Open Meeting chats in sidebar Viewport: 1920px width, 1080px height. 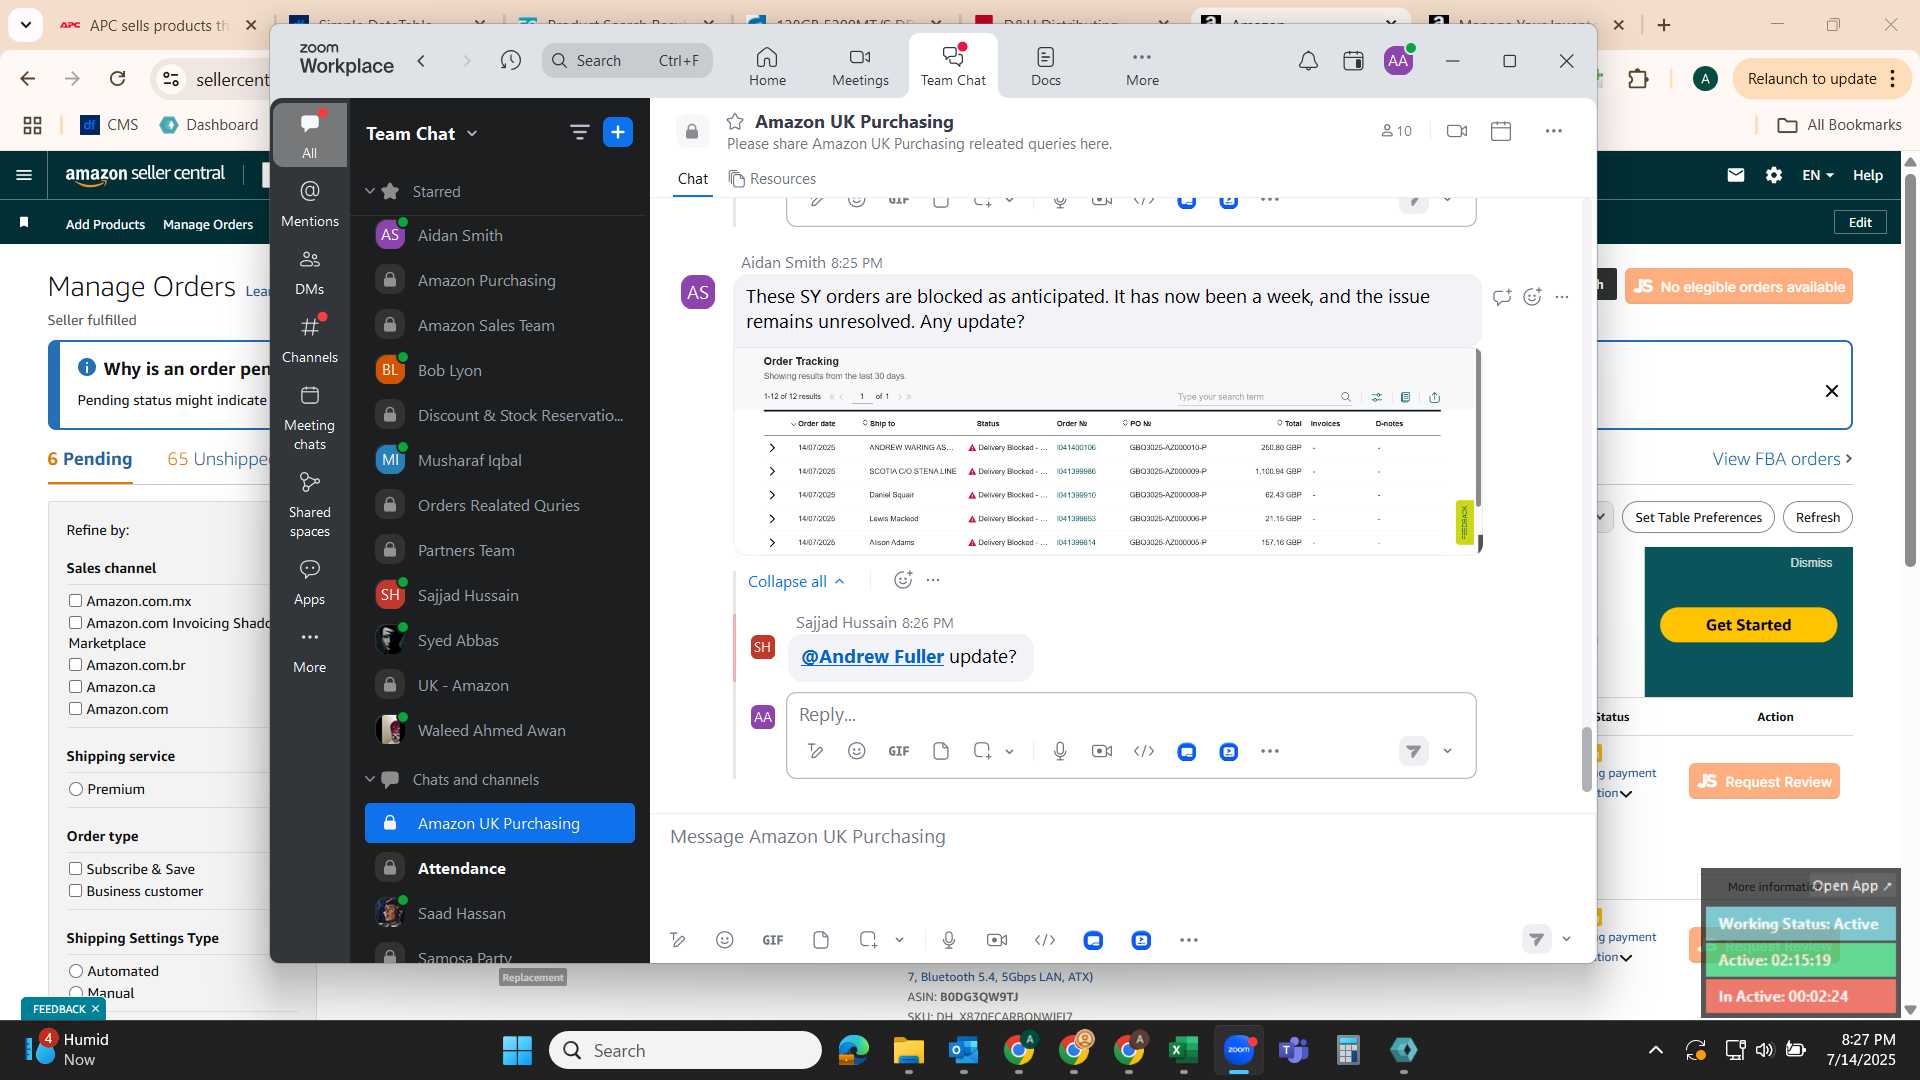coord(310,418)
